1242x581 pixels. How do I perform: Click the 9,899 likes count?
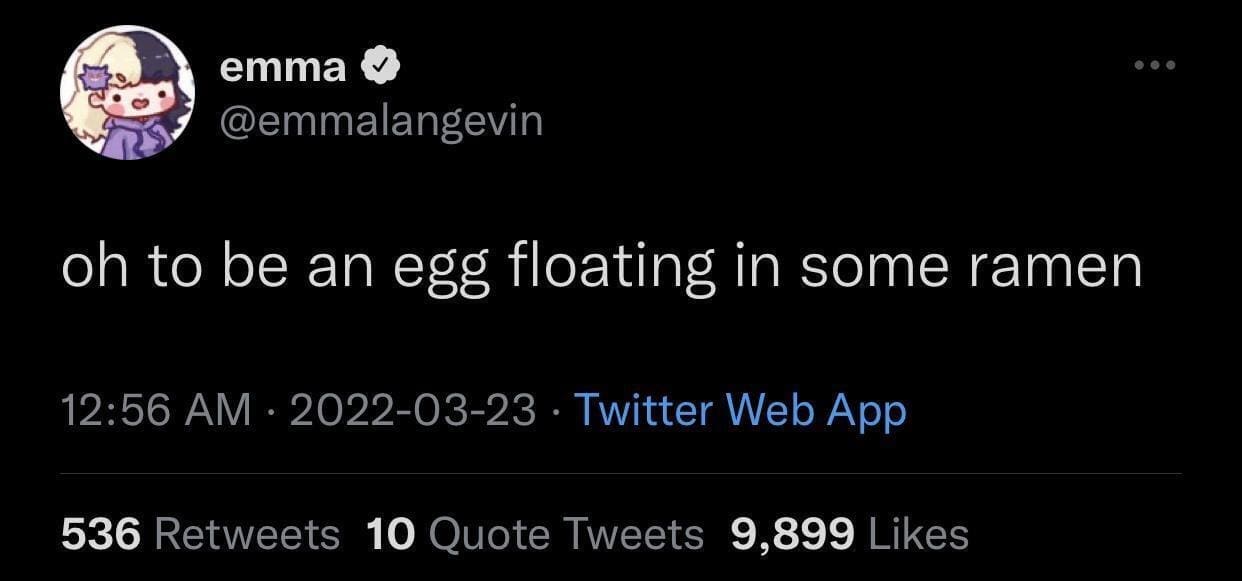[793, 534]
